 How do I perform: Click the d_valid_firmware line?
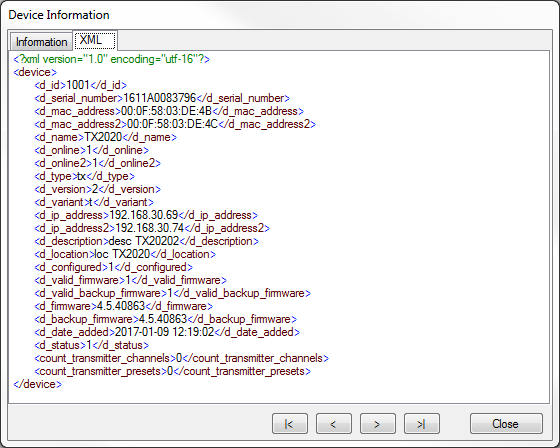point(130,280)
